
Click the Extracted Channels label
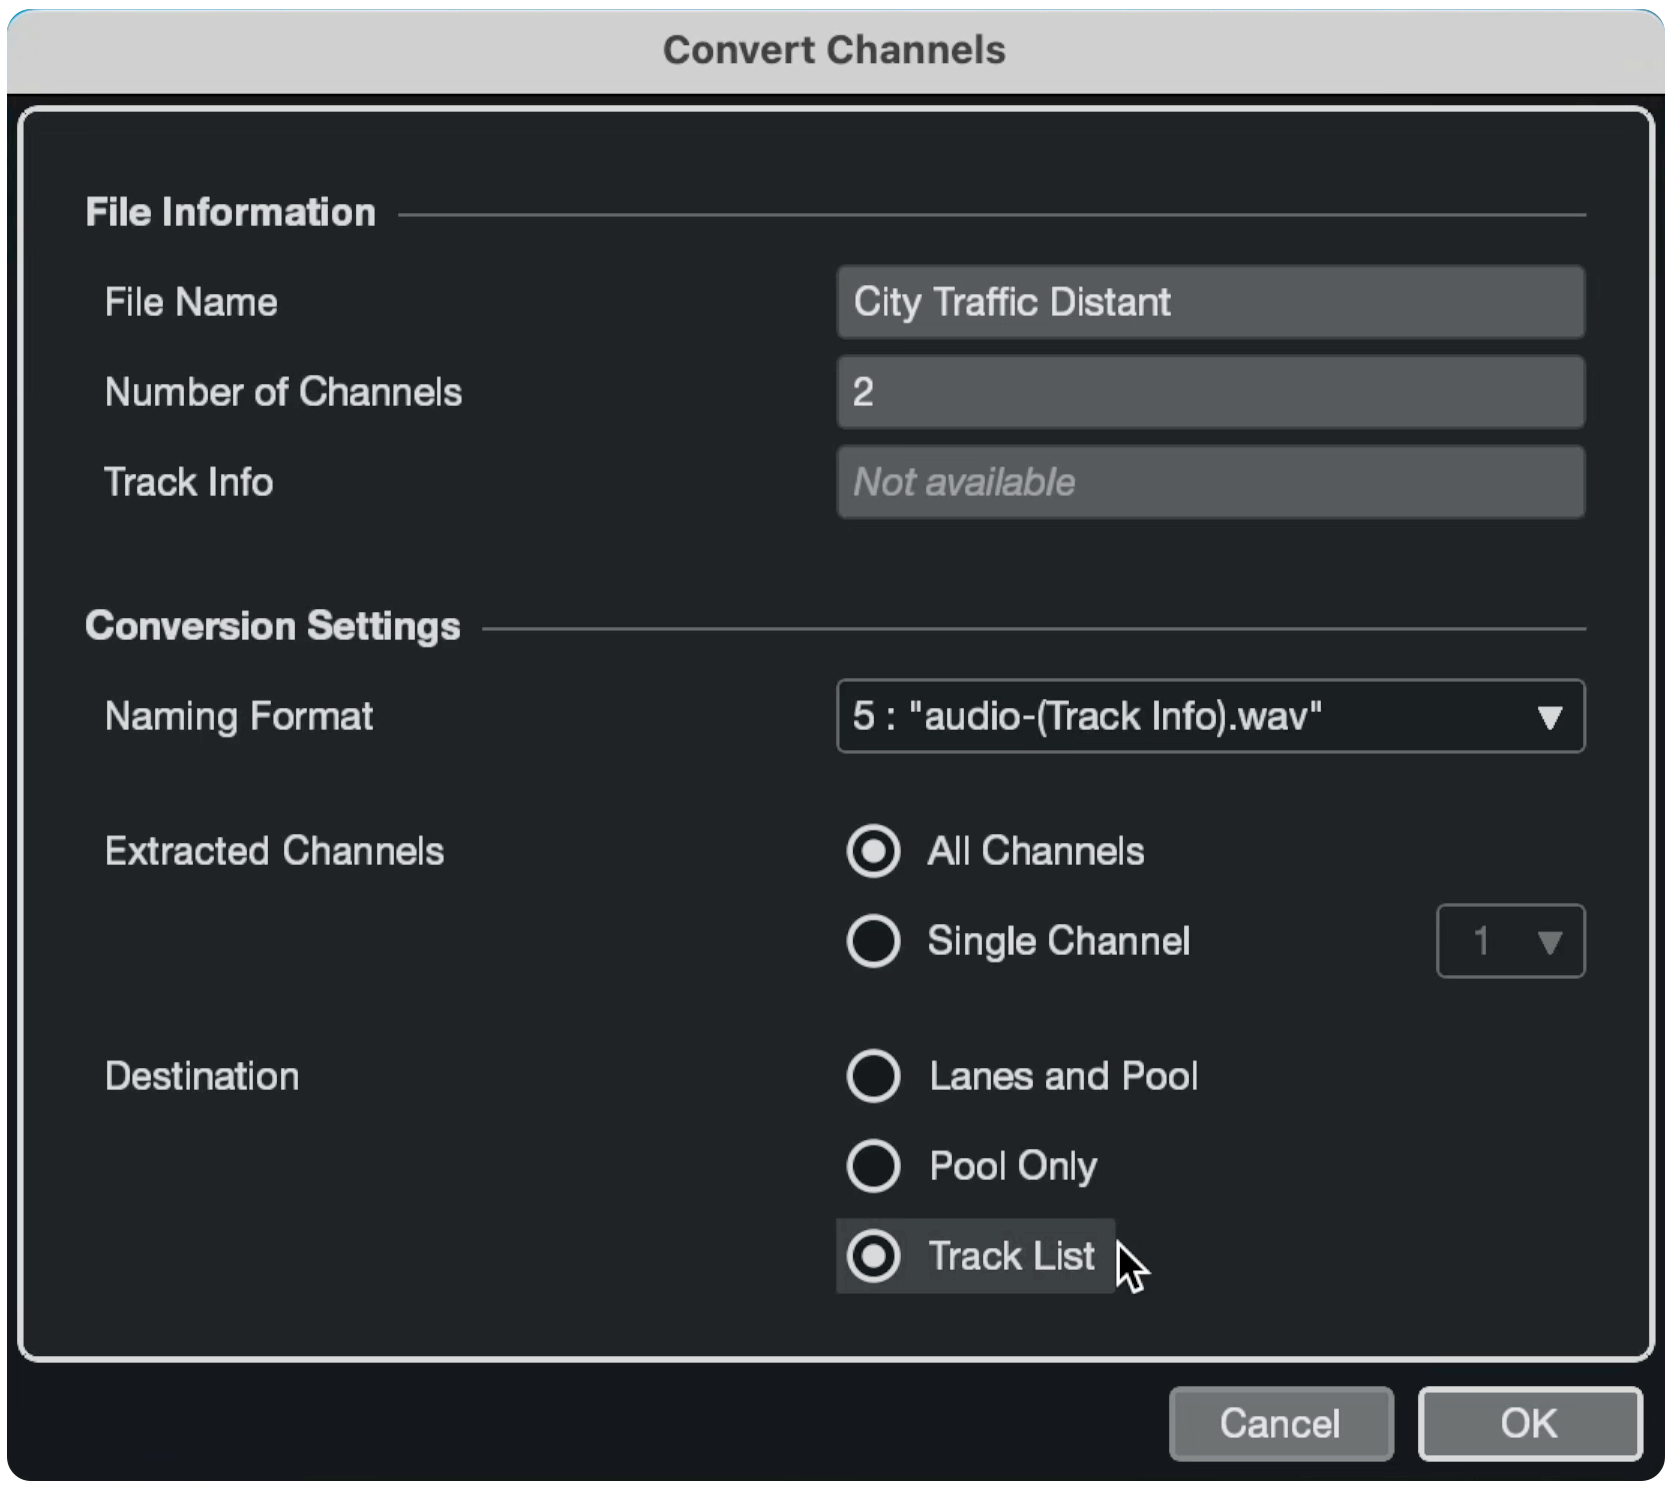[x=274, y=851]
